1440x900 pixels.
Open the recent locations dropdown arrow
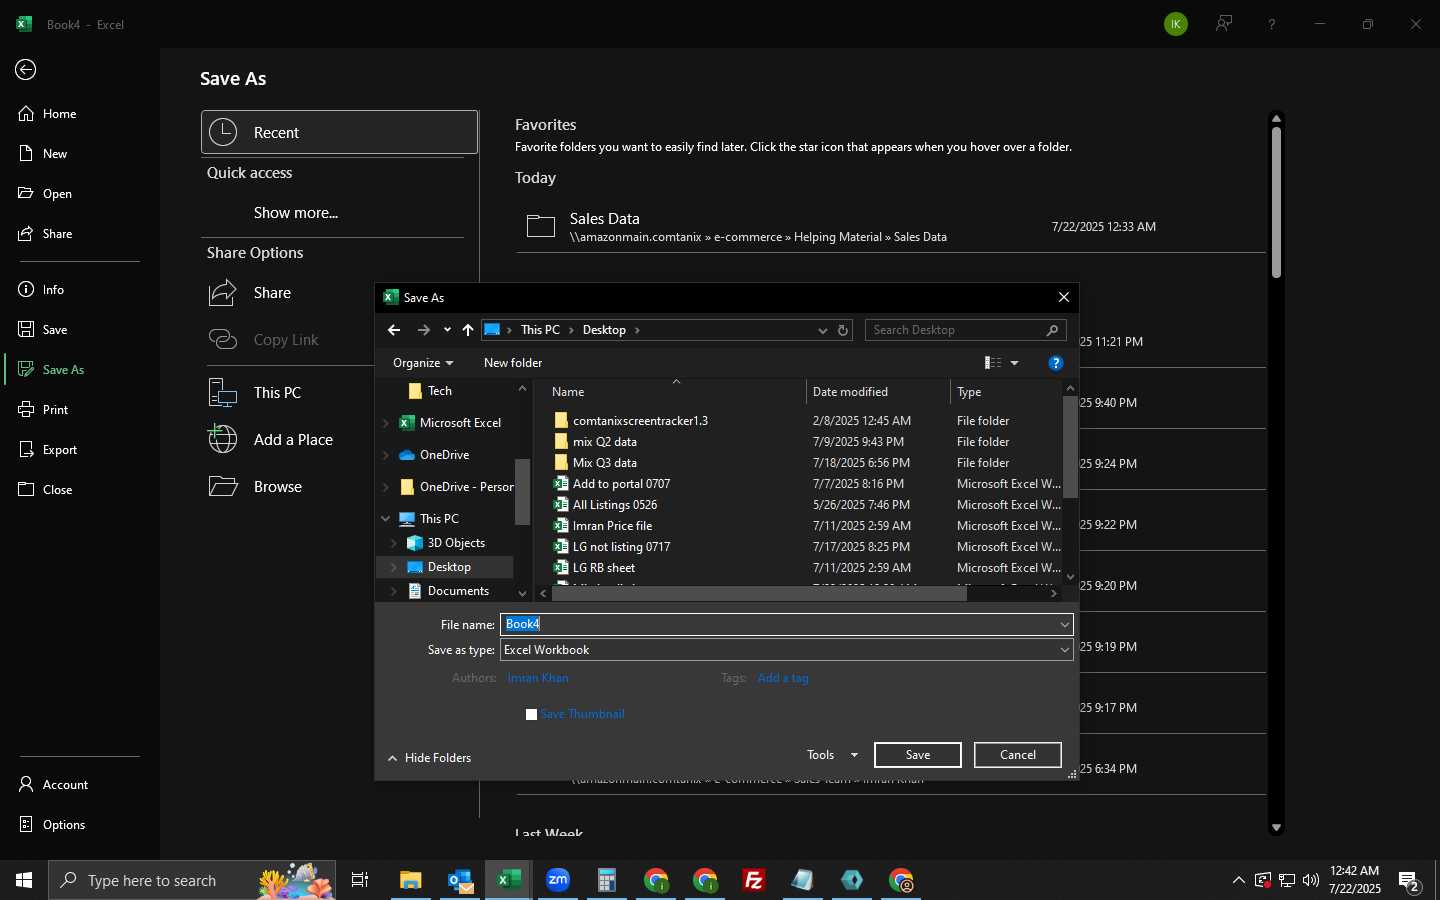(447, 330)
